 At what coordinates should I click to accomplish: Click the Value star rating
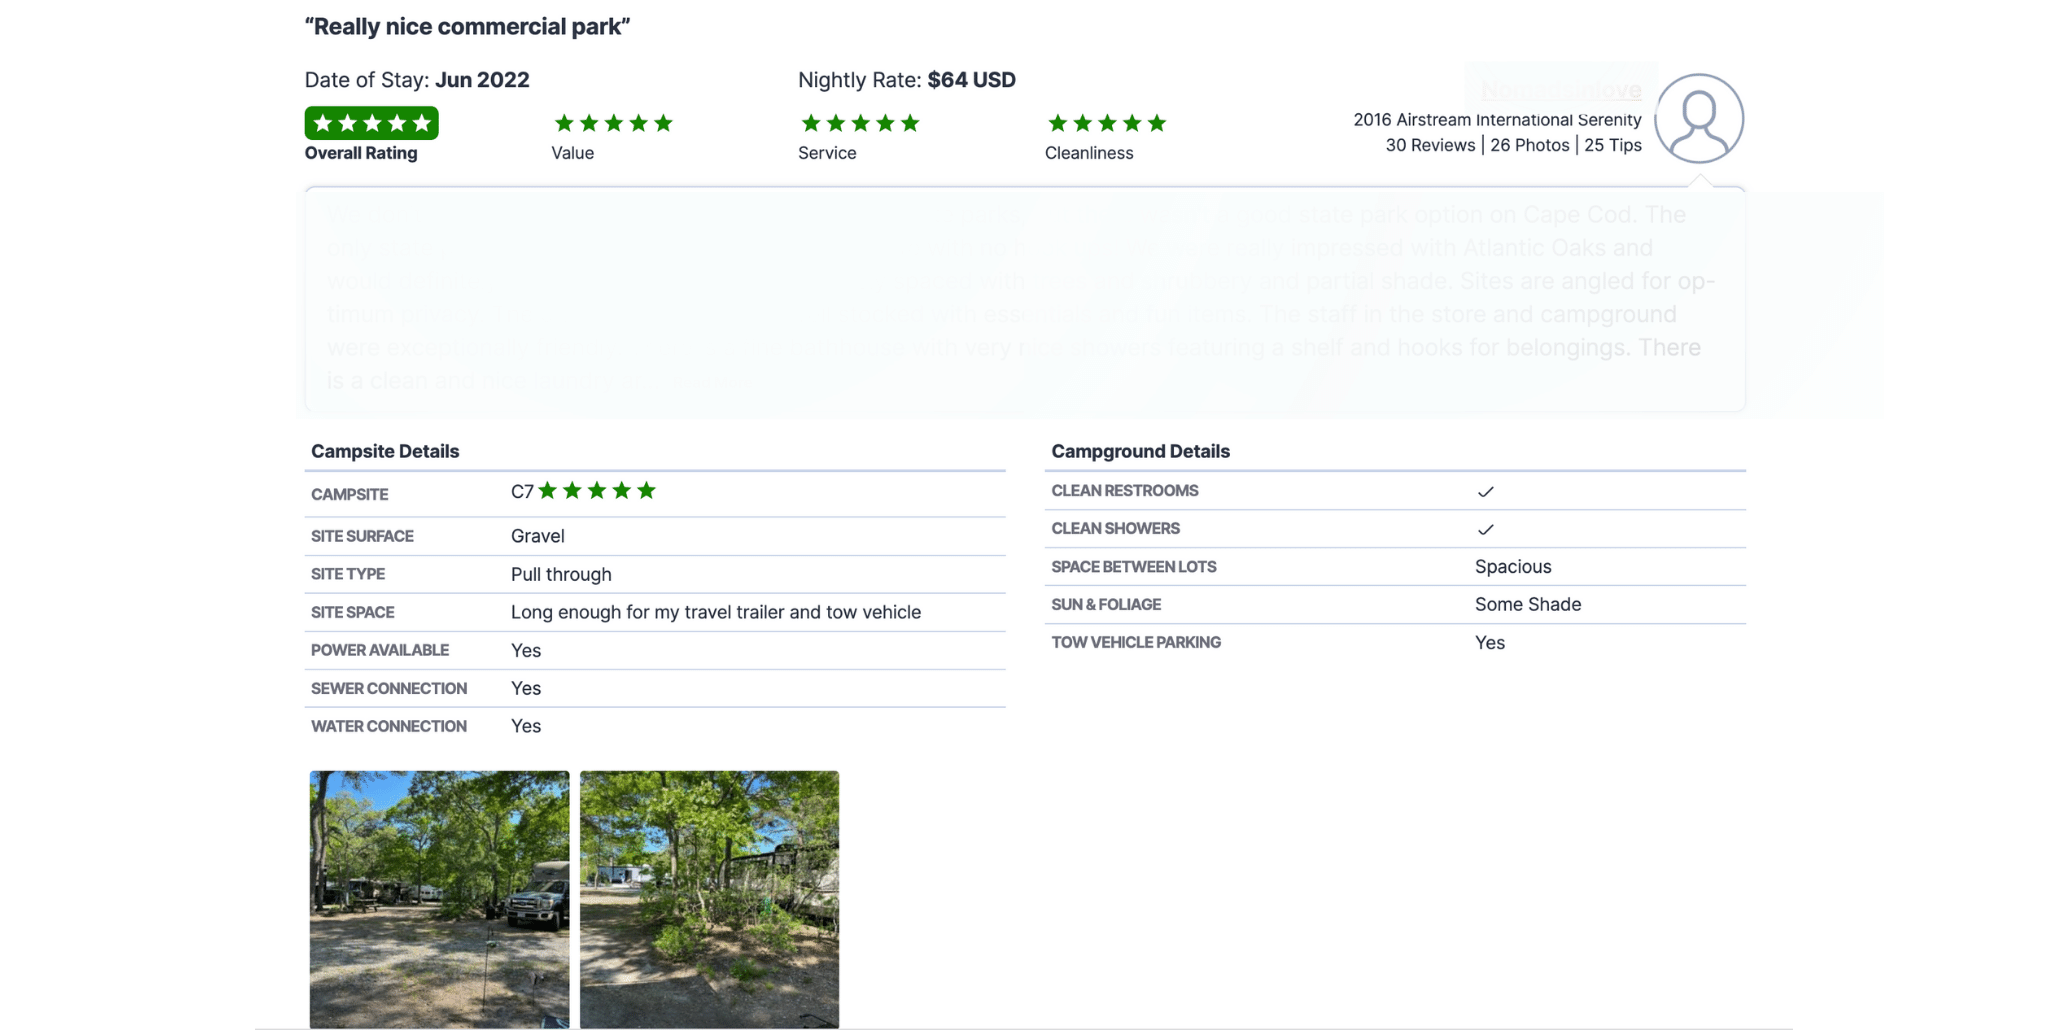click(613, 123)
